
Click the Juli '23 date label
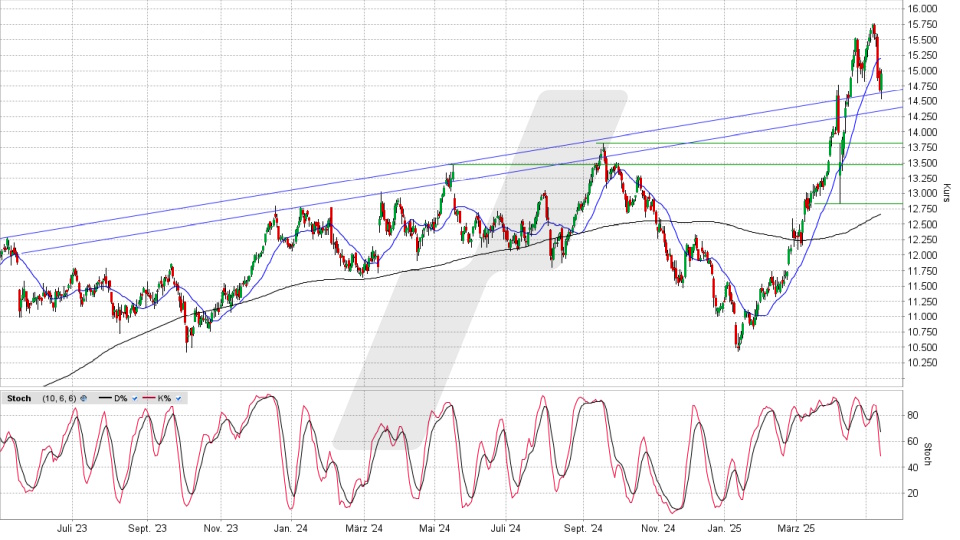tap(72, 528)
